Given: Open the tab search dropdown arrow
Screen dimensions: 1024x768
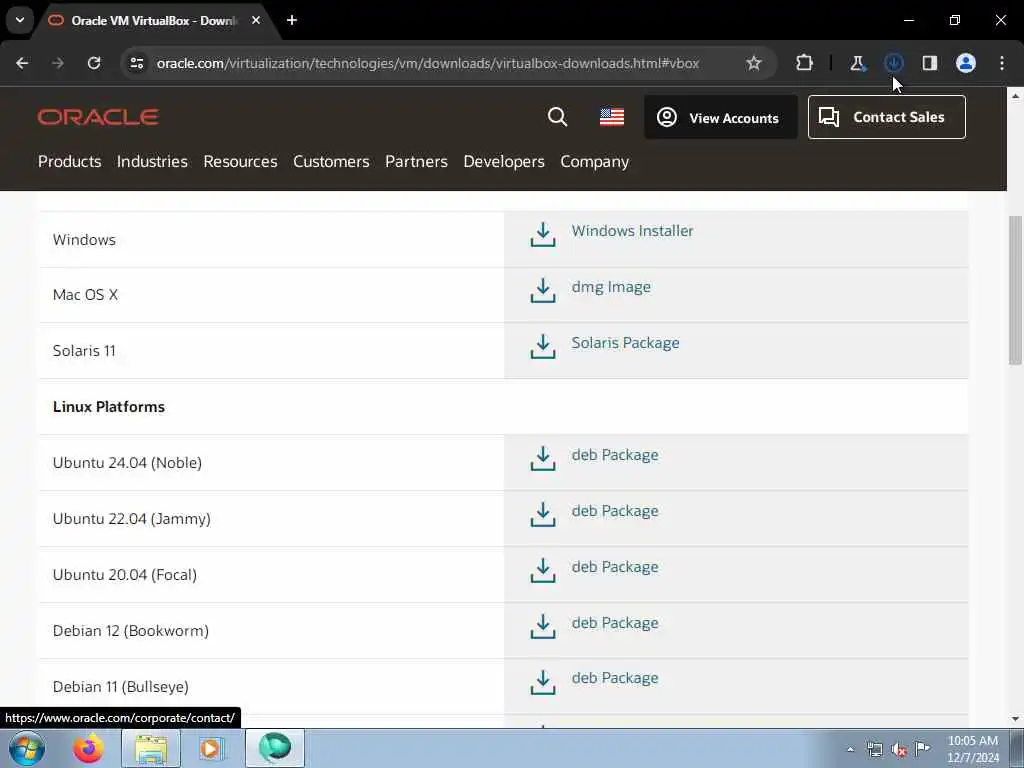Looking at the screenshot, I should [20, 20].
